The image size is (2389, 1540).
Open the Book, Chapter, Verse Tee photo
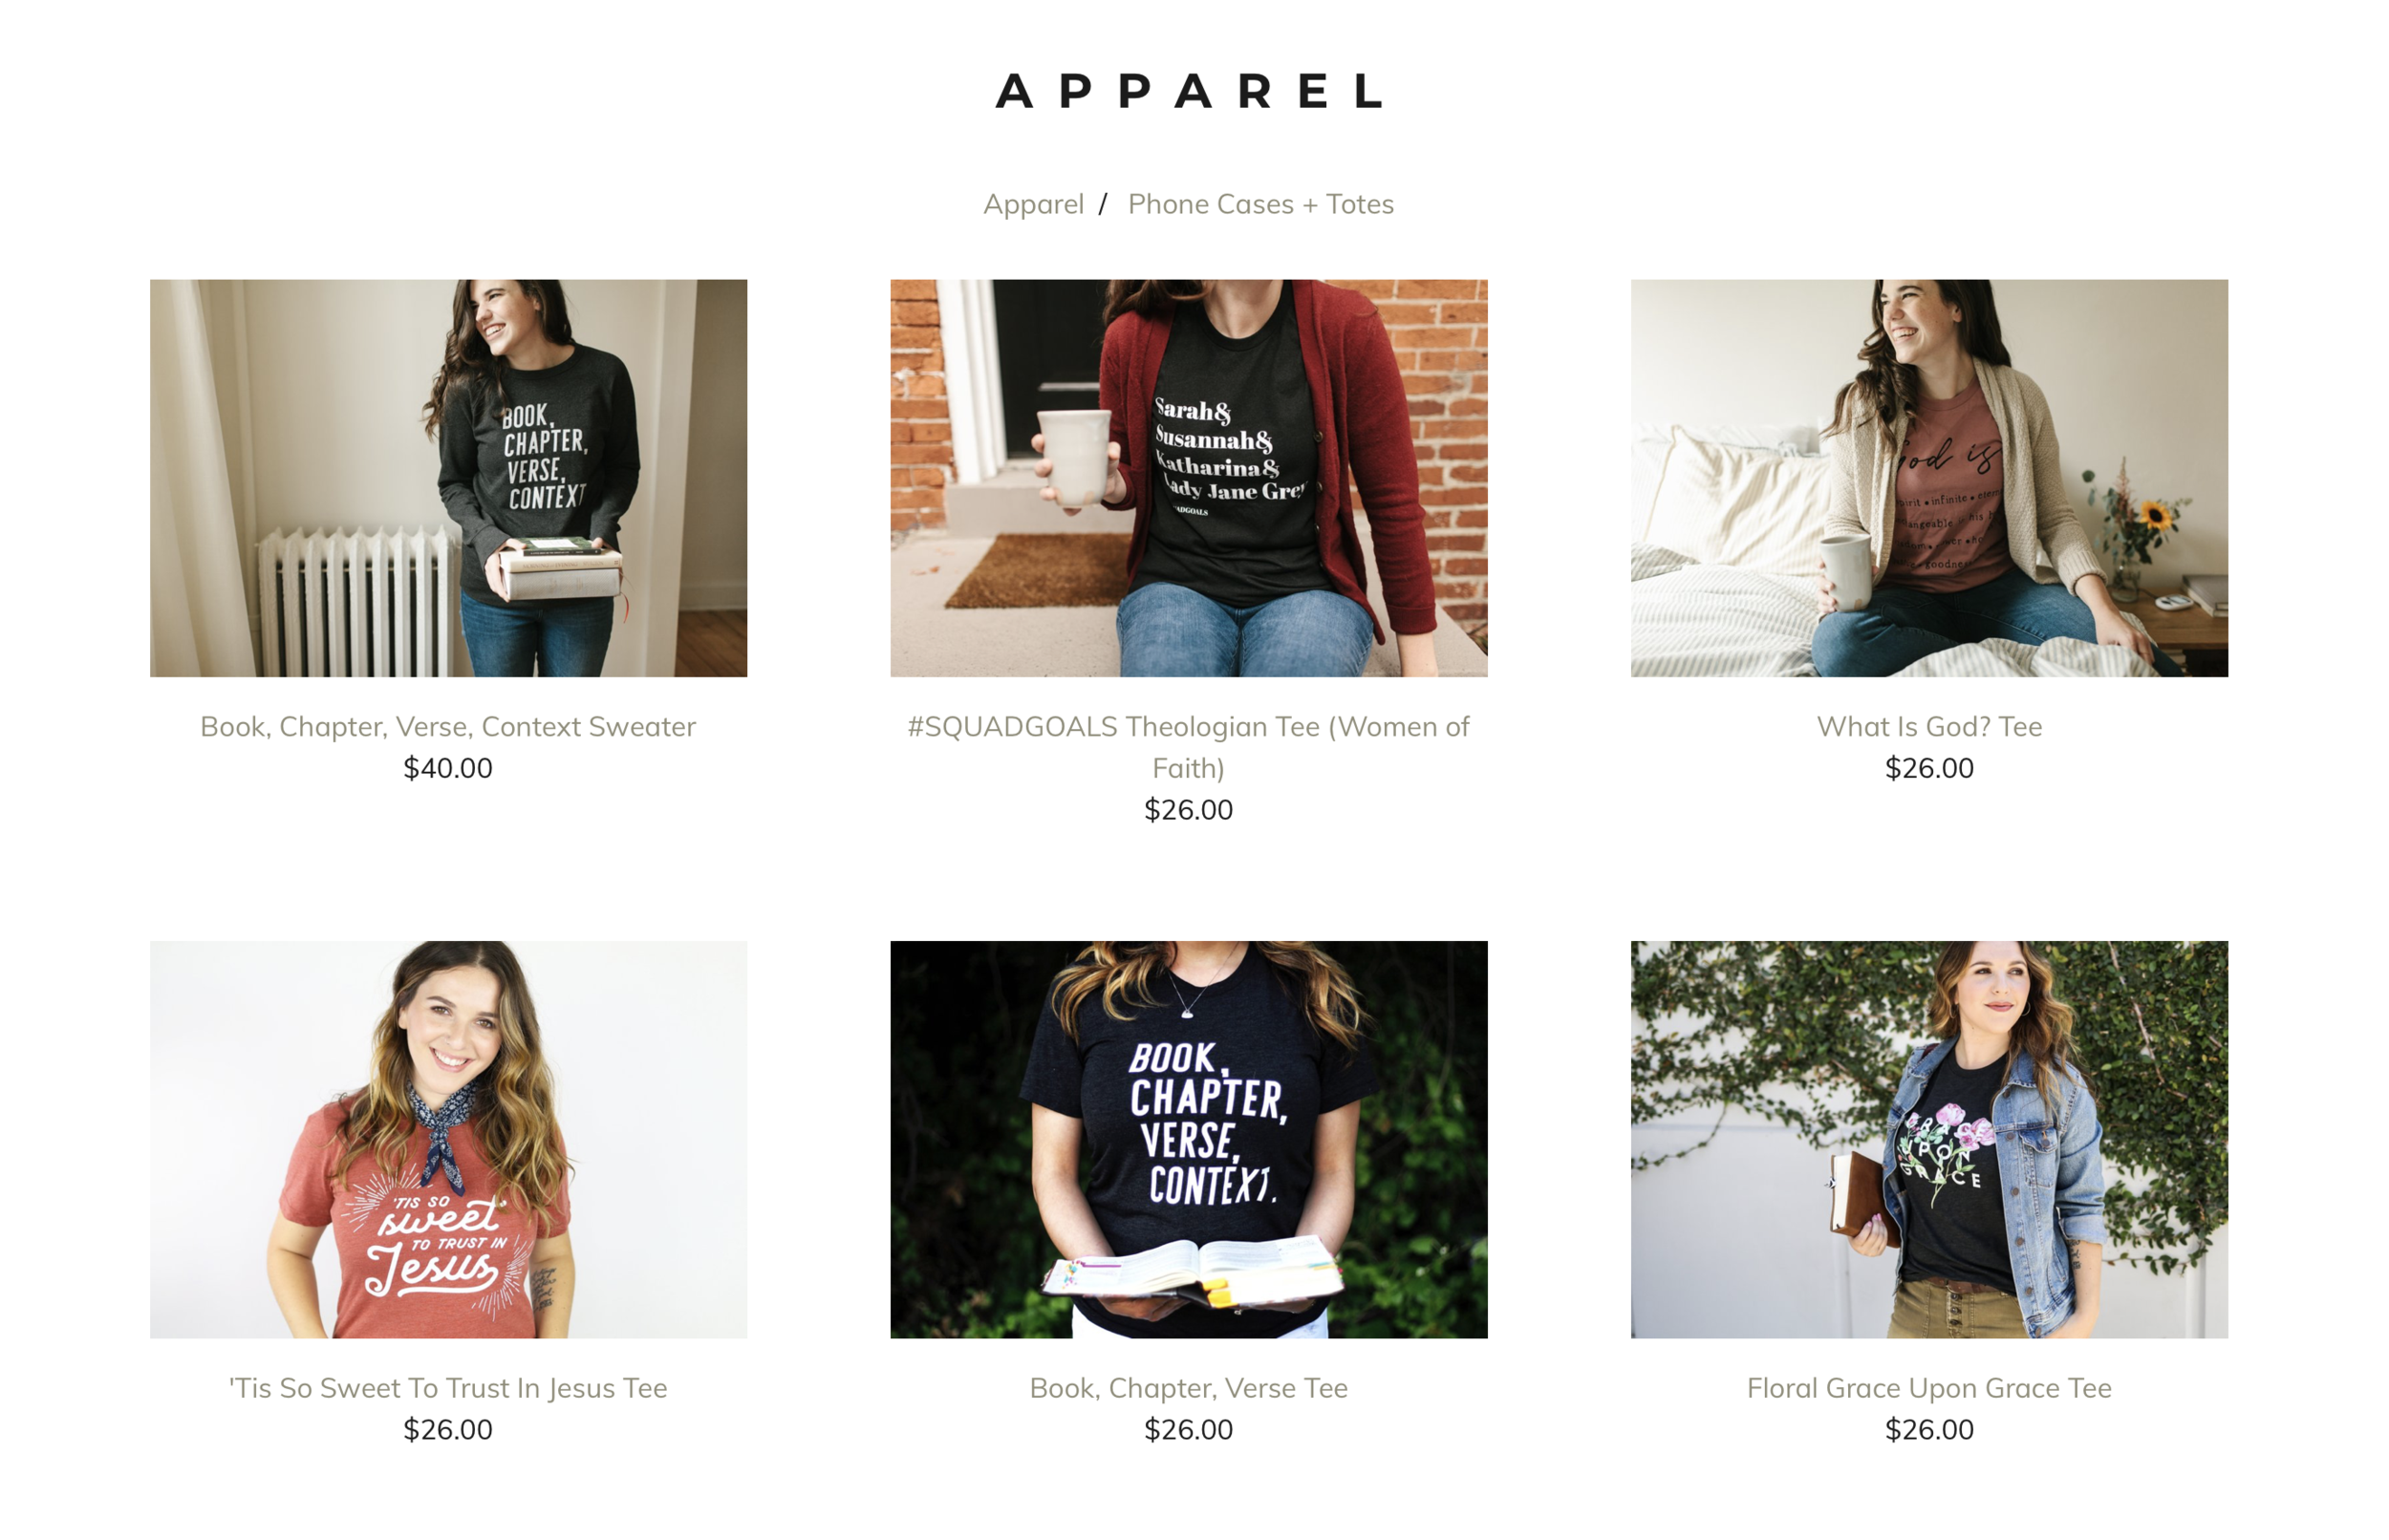1188,1139
